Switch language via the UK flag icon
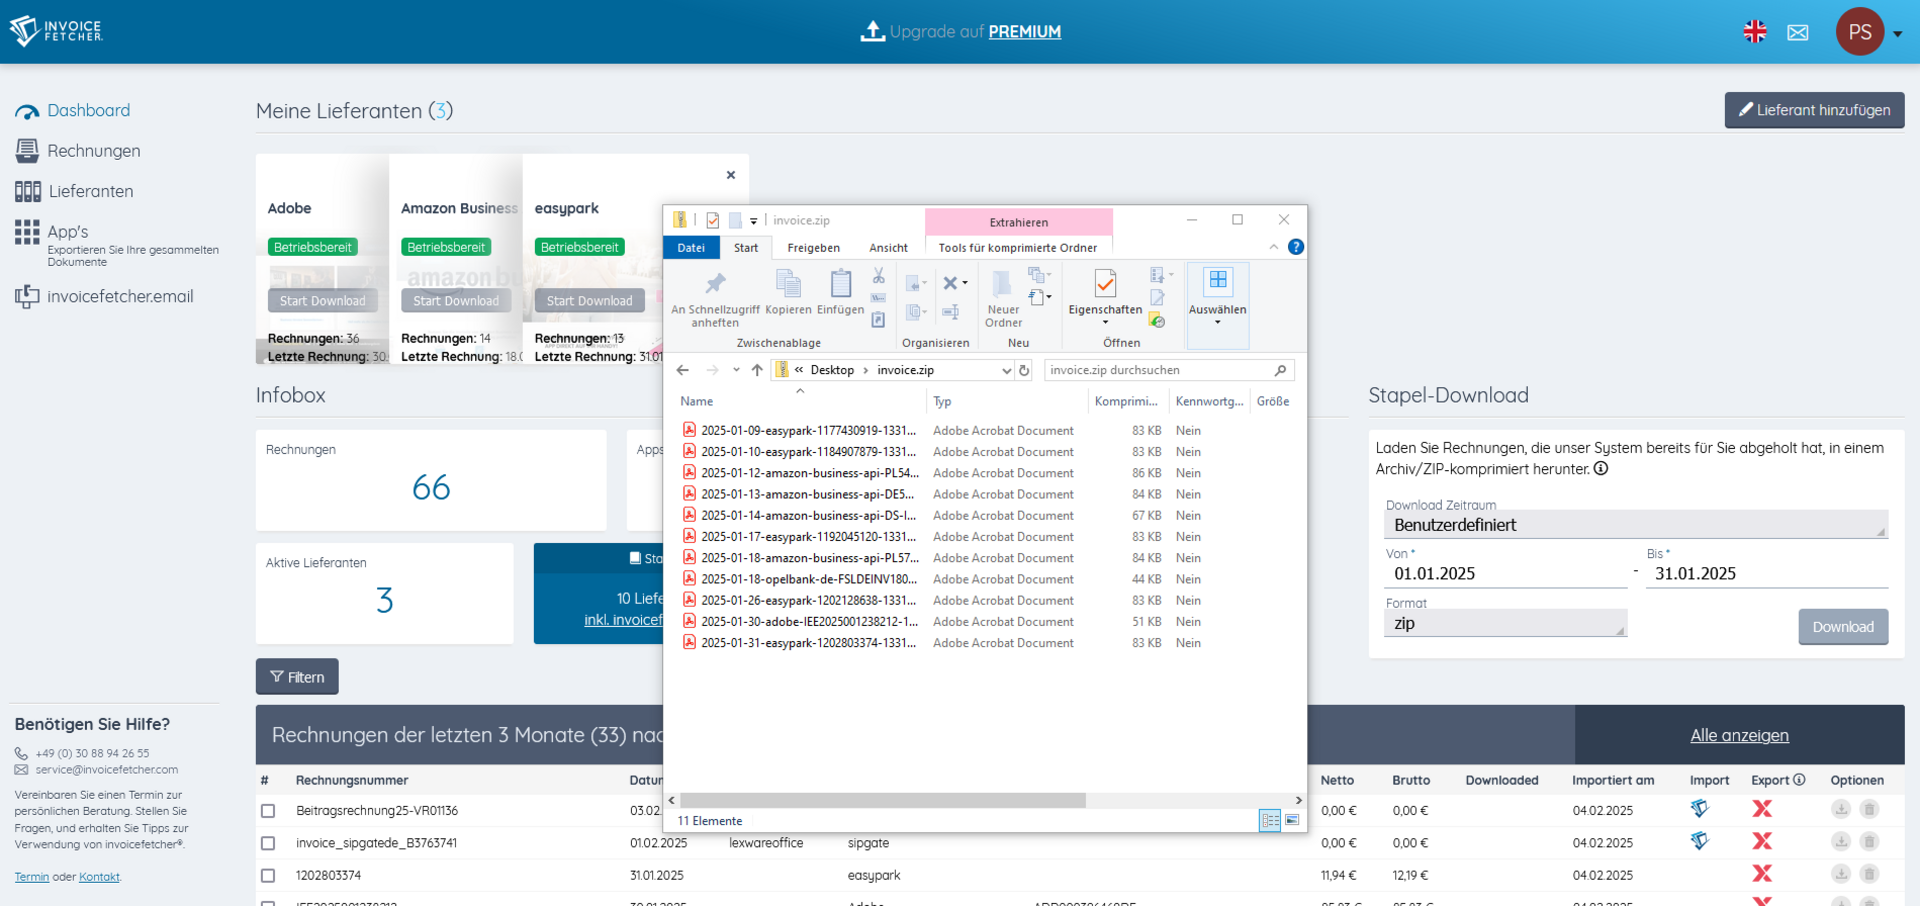This screenshot has width=1920, height=906. [1754, 32]
